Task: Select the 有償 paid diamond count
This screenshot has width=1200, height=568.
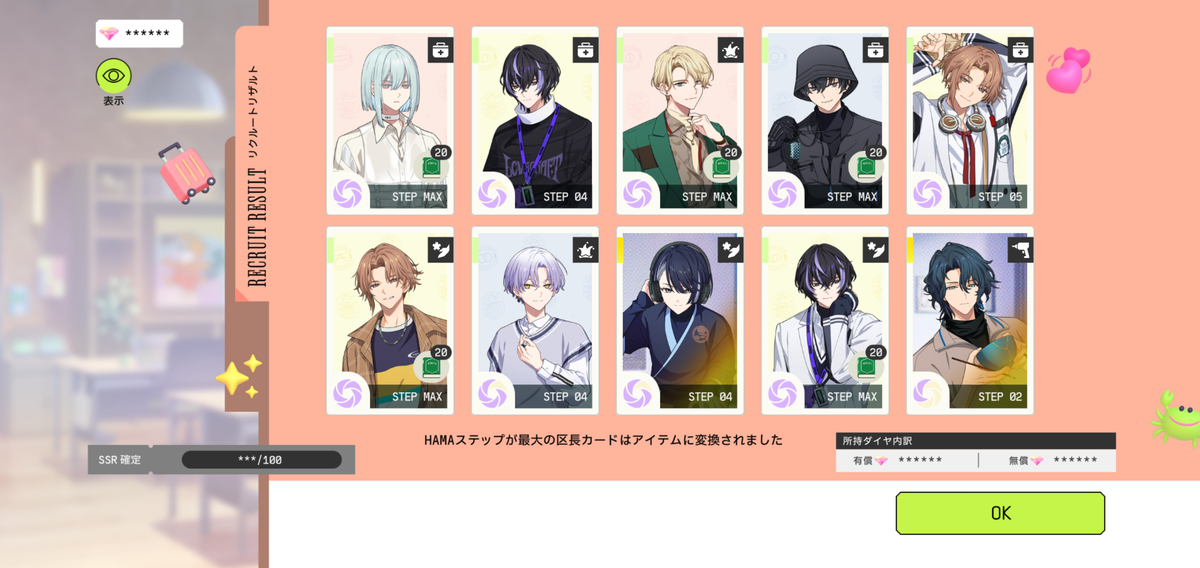Action: click(920, 460)
